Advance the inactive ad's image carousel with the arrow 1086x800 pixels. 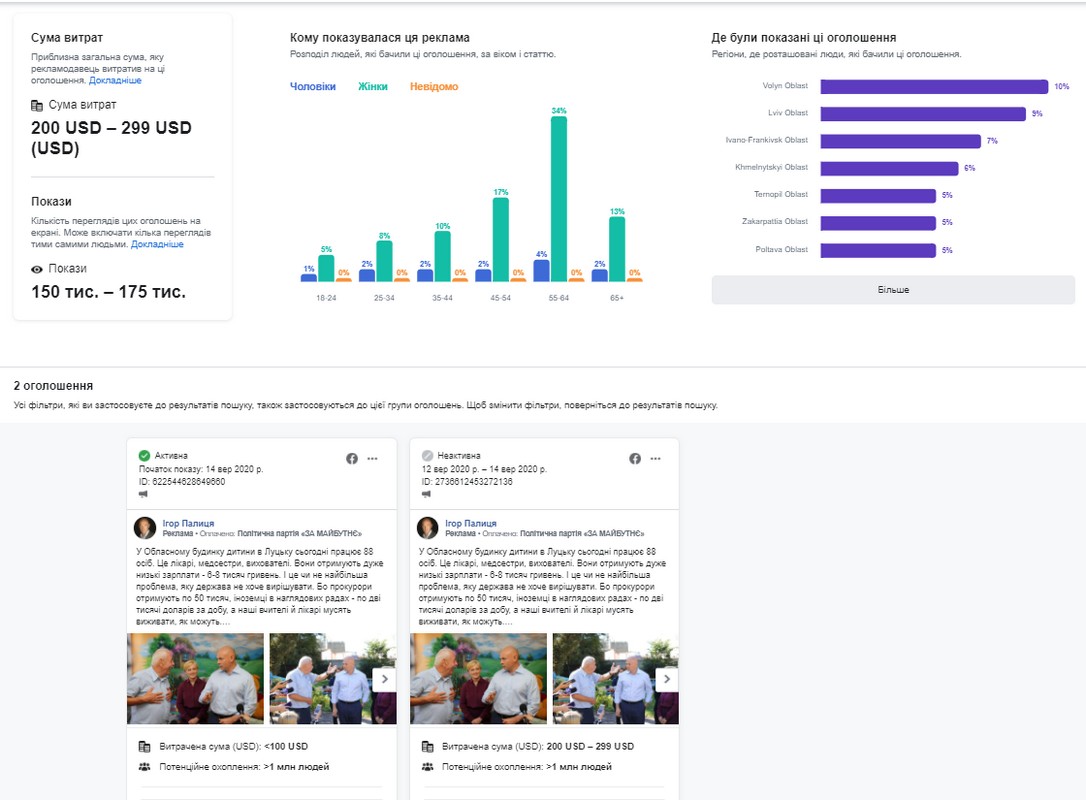tap(667, 679)
